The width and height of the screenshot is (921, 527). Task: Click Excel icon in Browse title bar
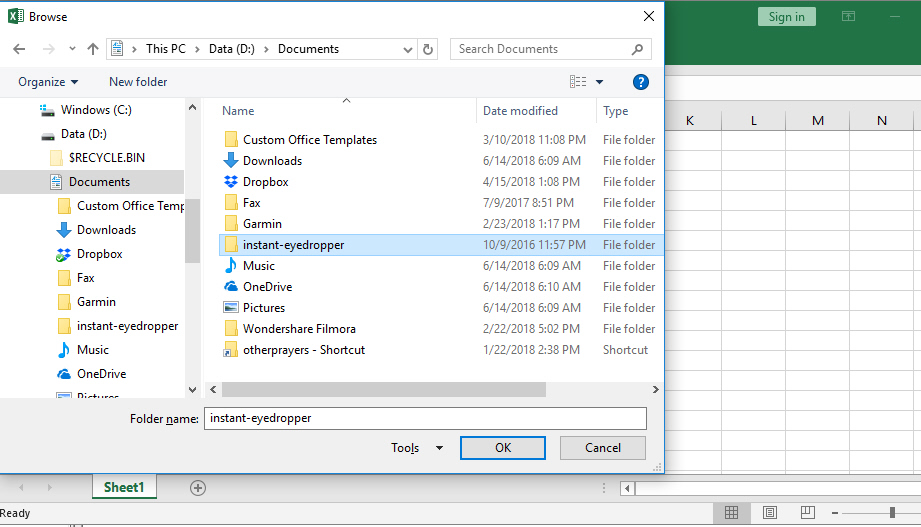pos(16,16)
